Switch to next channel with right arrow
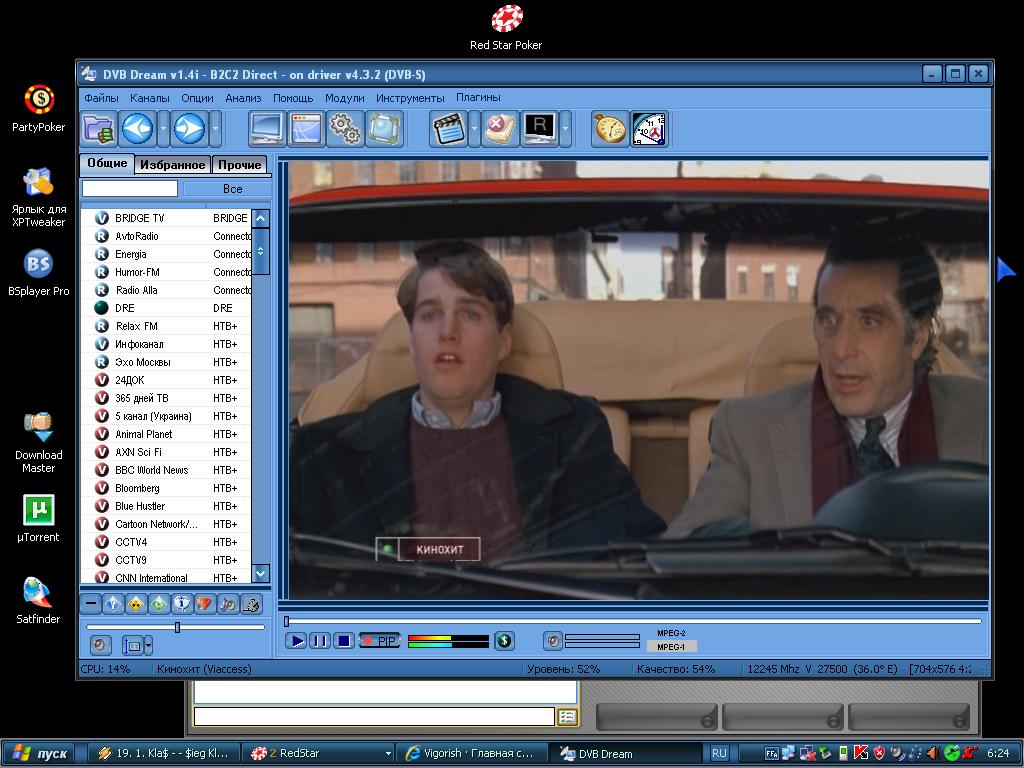The height and width of the screenshot is (768, 1024). pyautogui.click(x=189, y=129)
